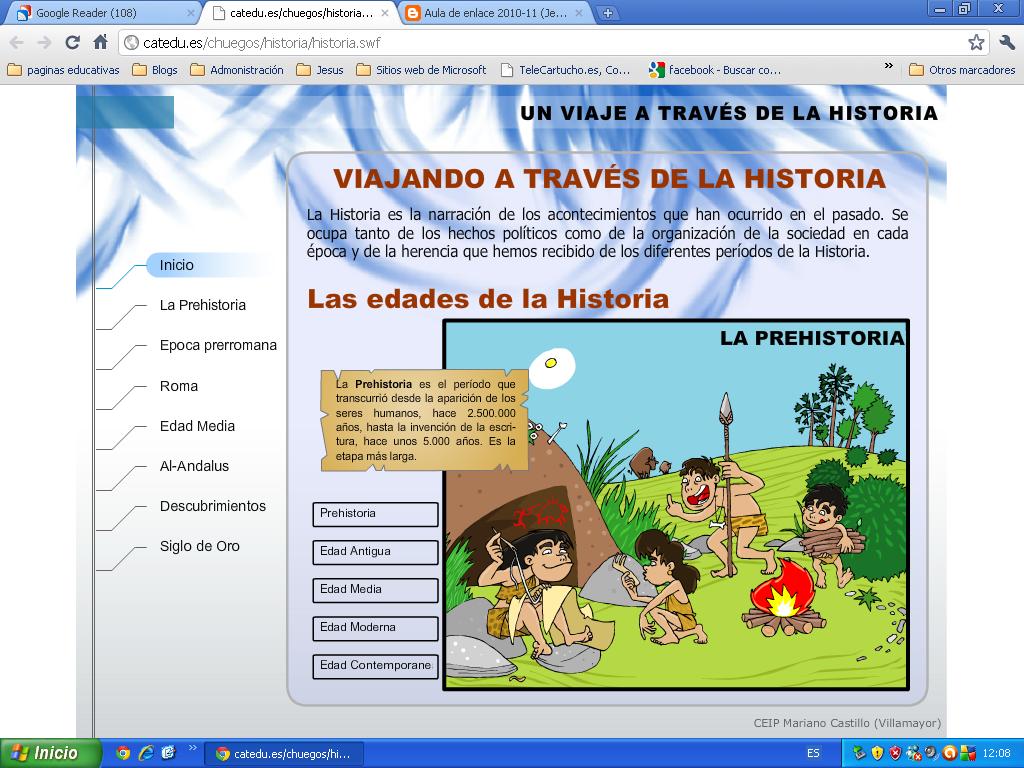Open the Otros marcadores folder
The image size is (1024, 768).
(963, 70)
